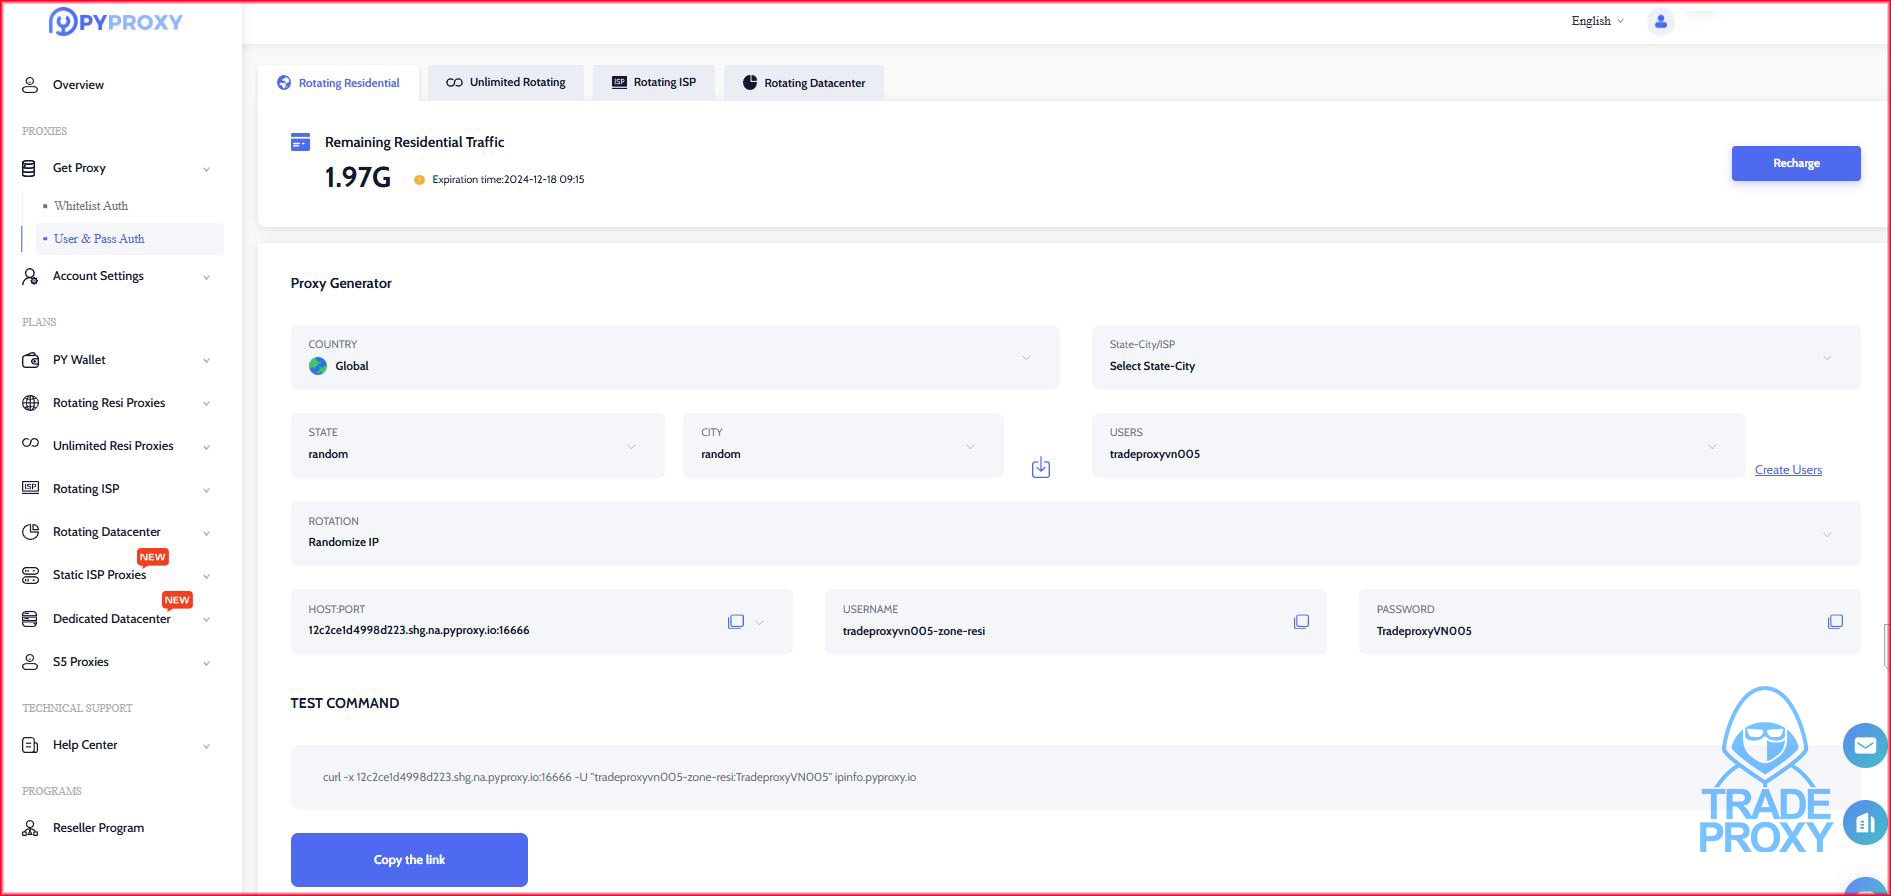Screen dimensions: 1891x896
Task: Click the user profile avatar icon
Action: 1660,21
